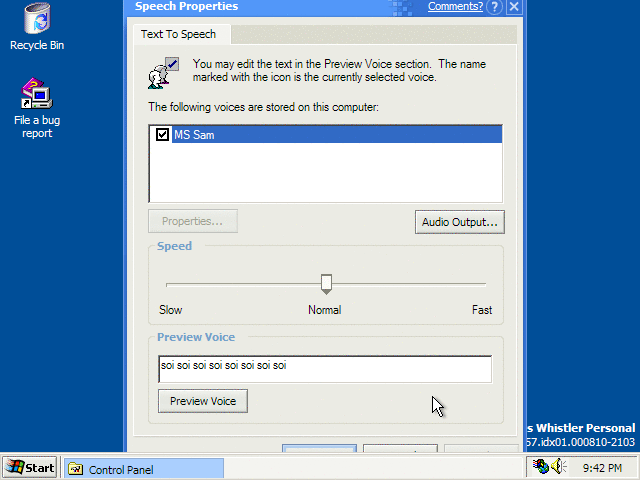Image resolution: width=640 pixels, height=480 pixels.
Task: Click the 9:42 PM clock
Action: click(602, 468)
